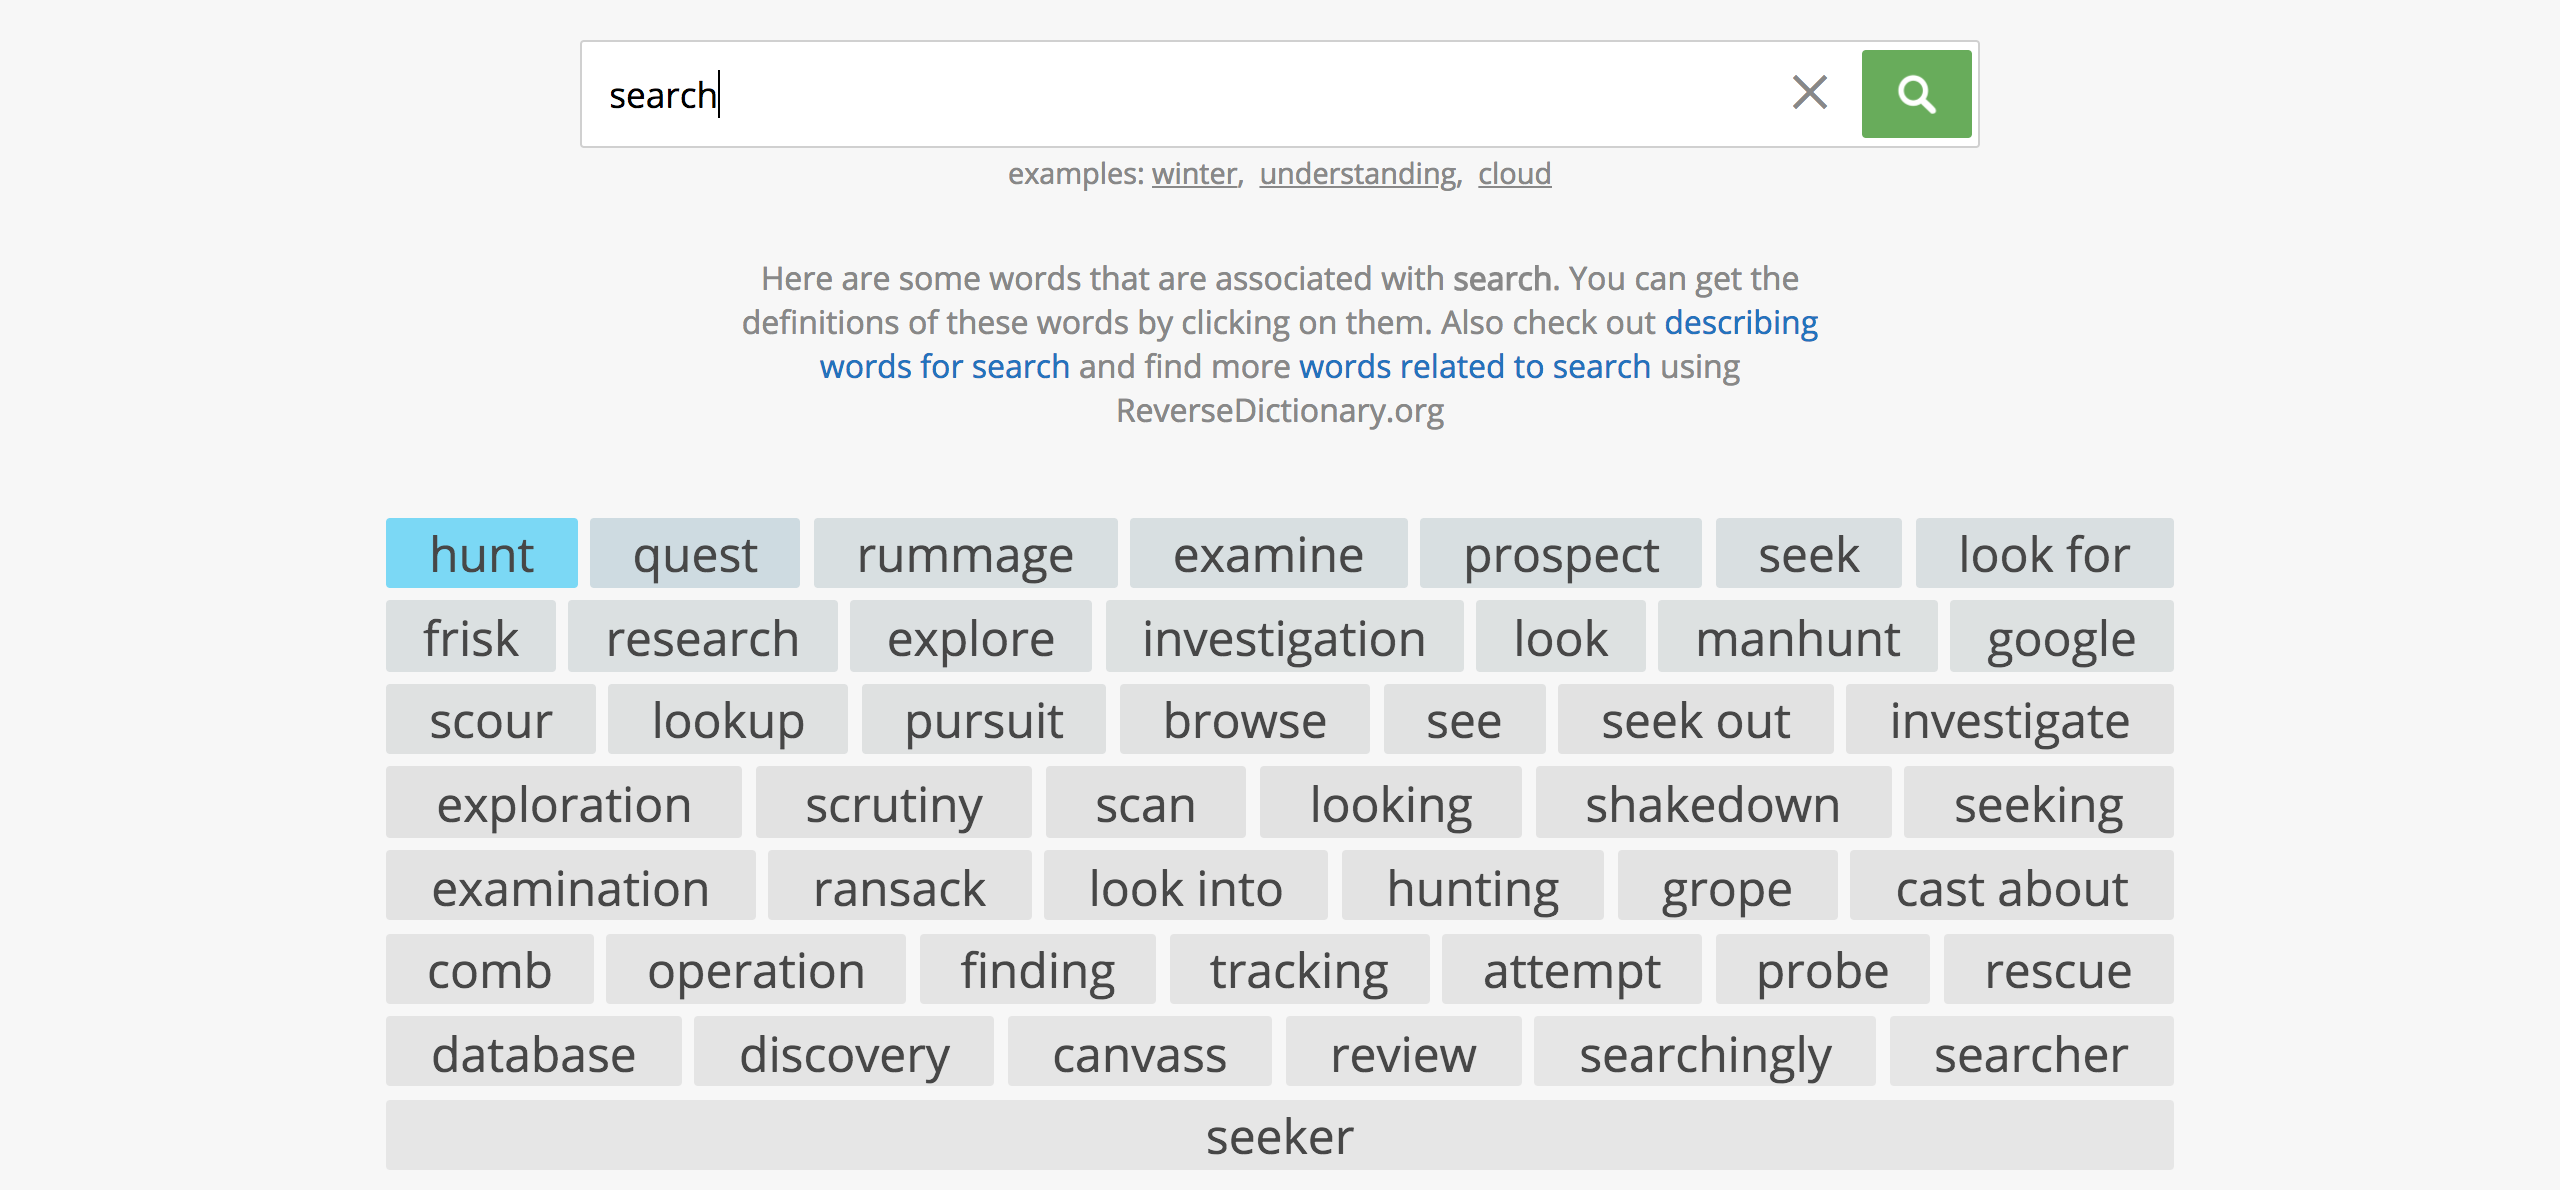The height and width of the screenshot is (1190, 2560).
Task: Choose the 'rummage' word tile
Action: 965,554
